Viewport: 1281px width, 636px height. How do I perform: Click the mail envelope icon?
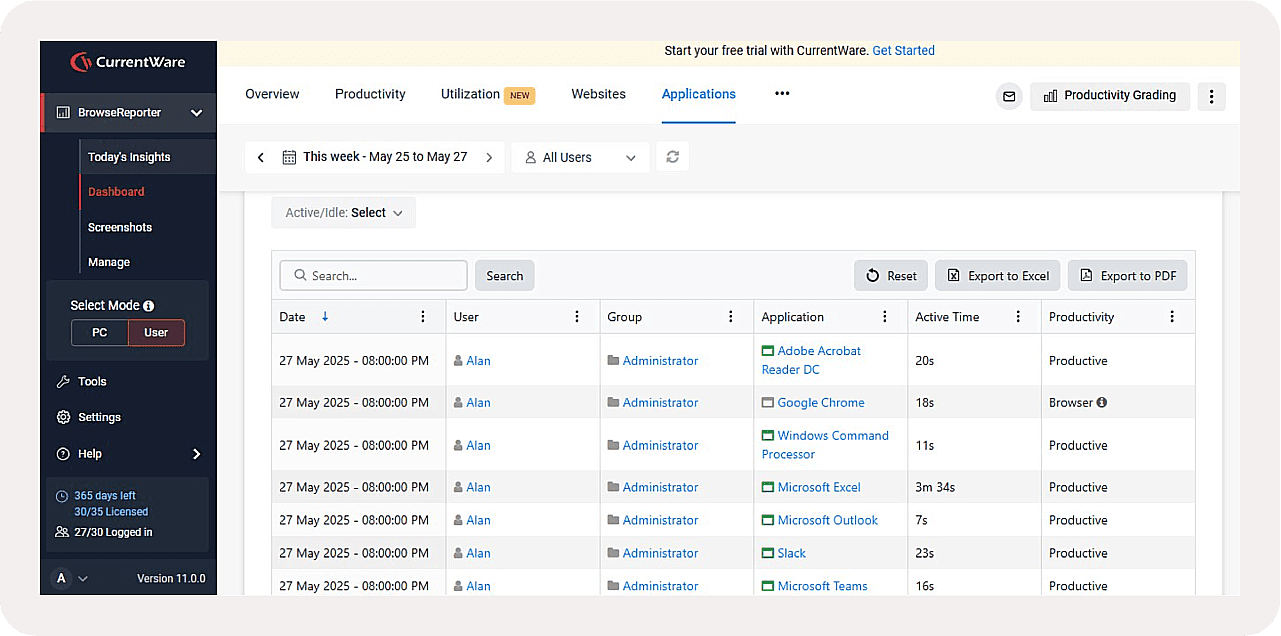(1009, 96)
